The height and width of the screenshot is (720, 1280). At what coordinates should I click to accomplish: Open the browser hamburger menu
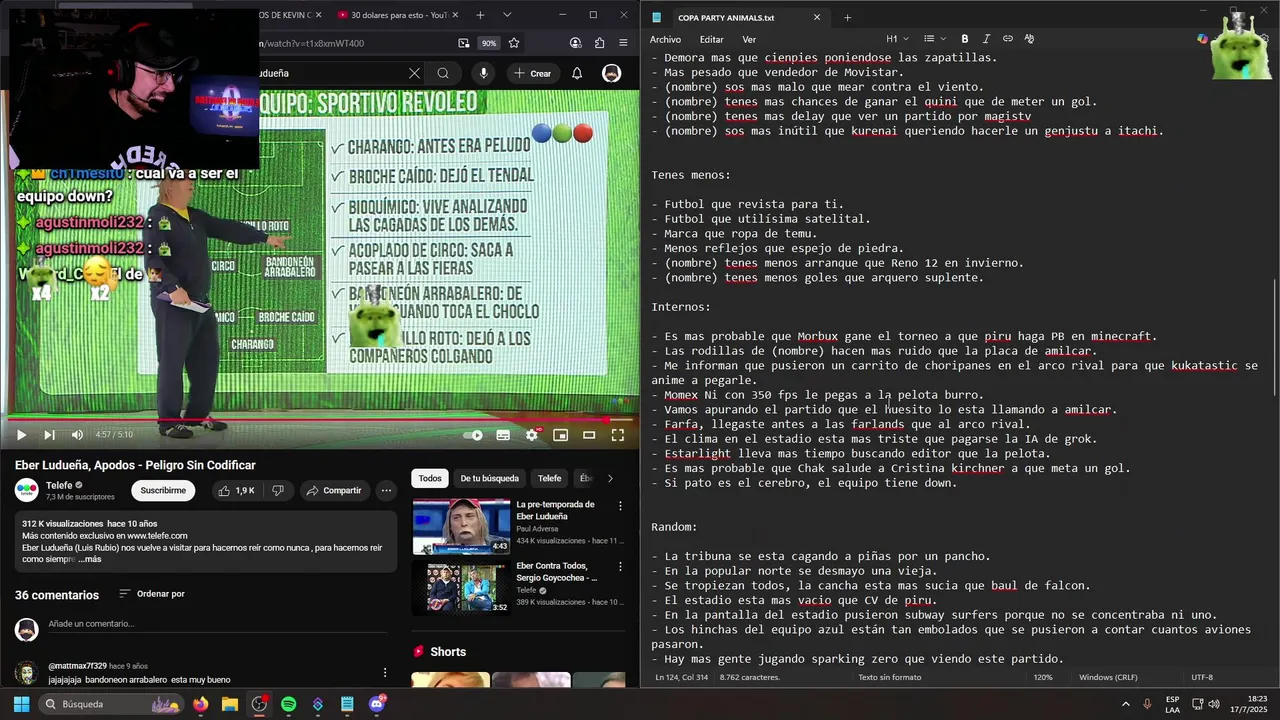pos(624,43)
